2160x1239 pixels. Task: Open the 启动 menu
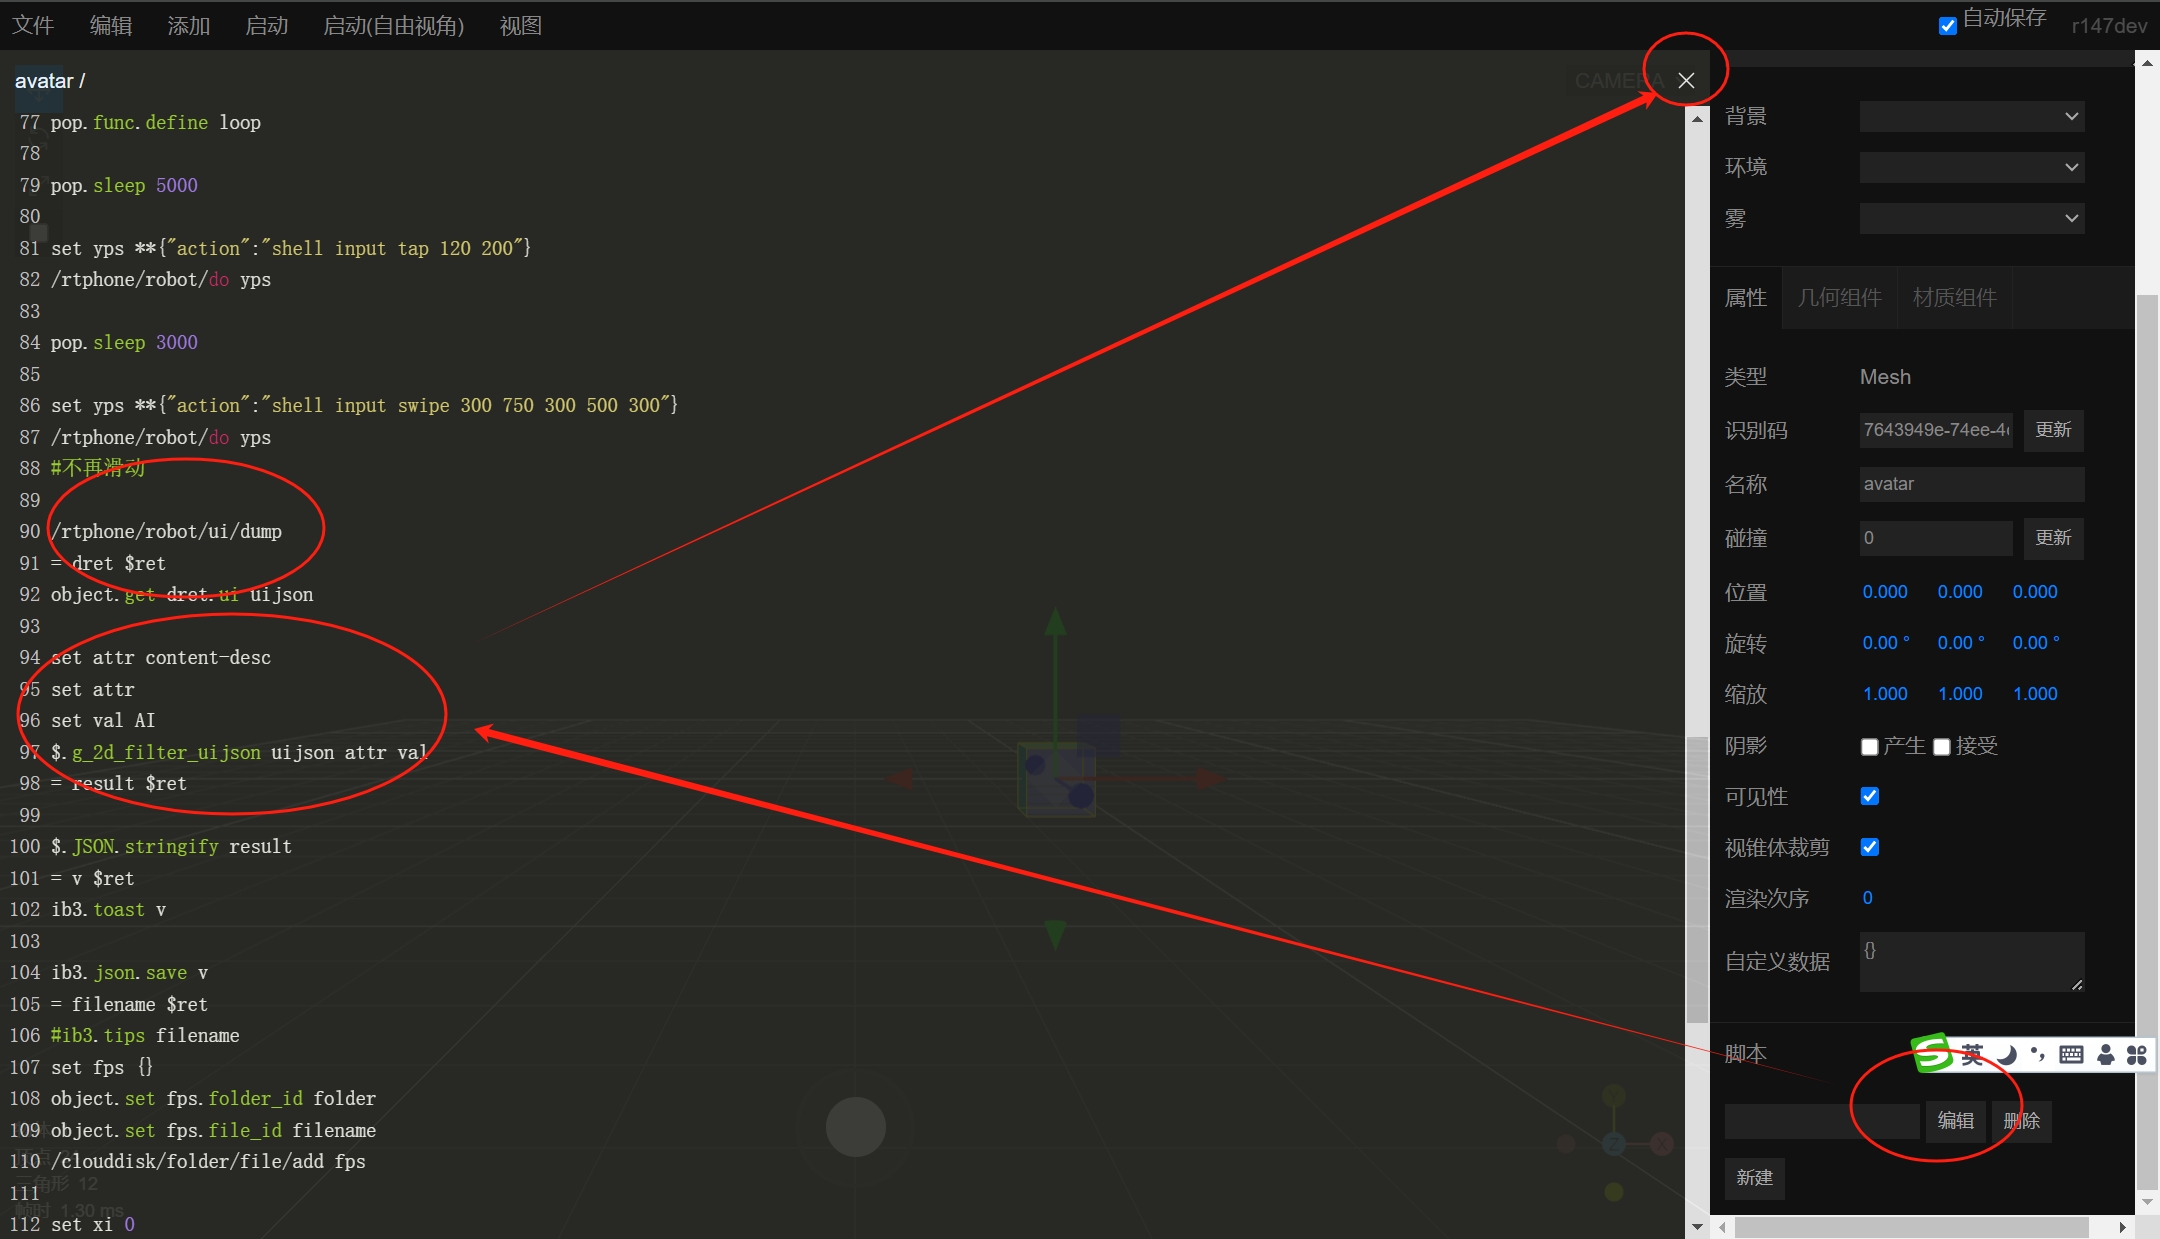(x=267, y=25)
